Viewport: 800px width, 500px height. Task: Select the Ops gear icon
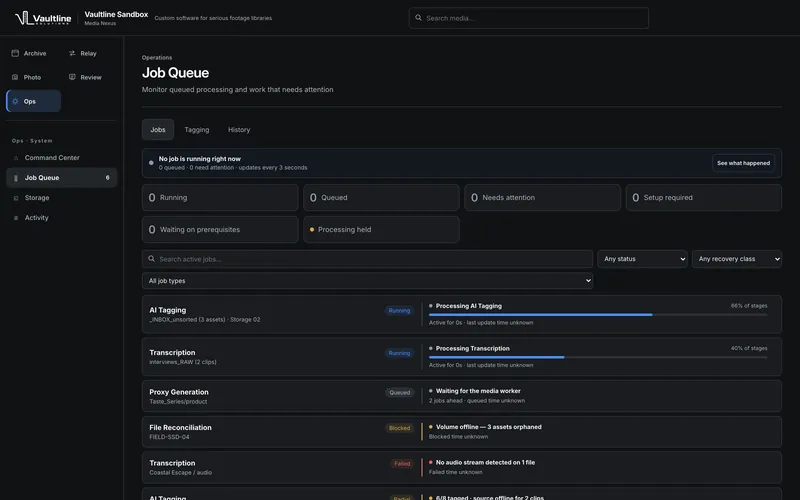click(15, 101)
